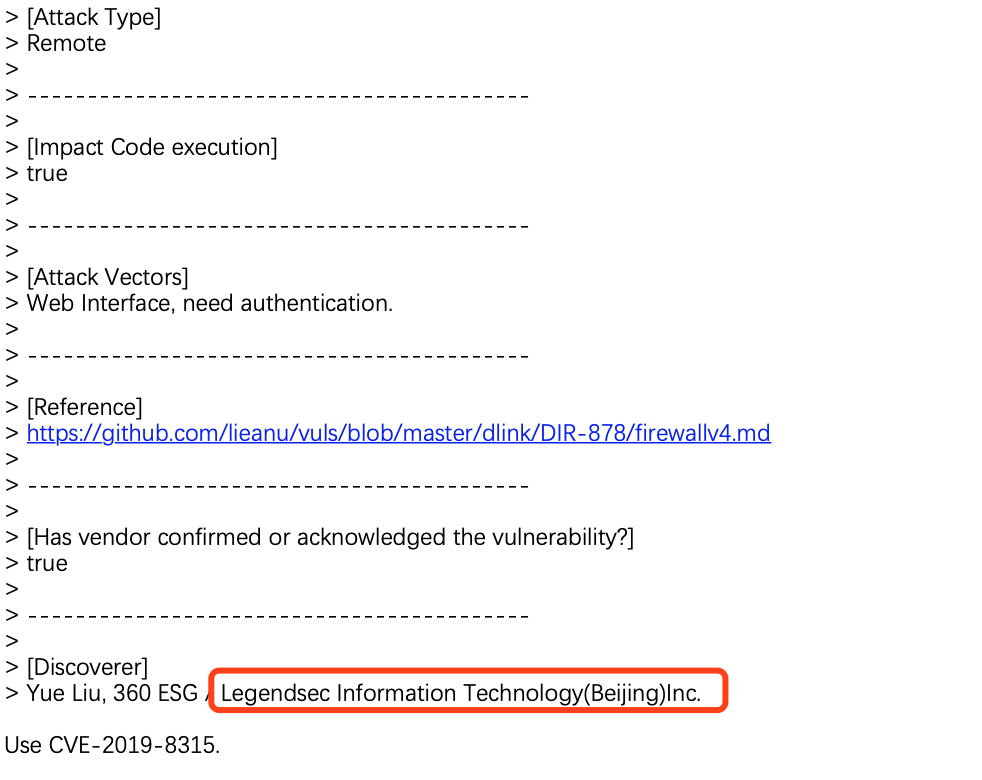982x780 pixels.
Task: Click the dashed separator below the github link
Action: click(x=278, y=486)
